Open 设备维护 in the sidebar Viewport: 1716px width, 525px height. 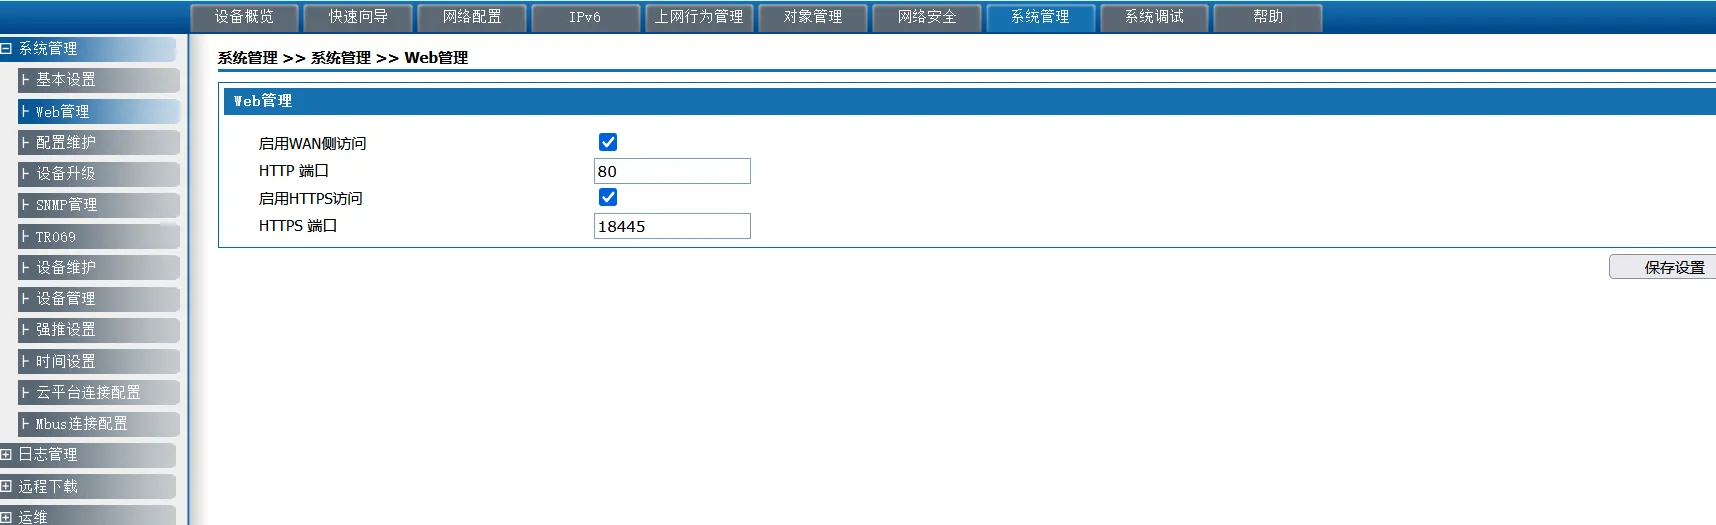point(99,268)
